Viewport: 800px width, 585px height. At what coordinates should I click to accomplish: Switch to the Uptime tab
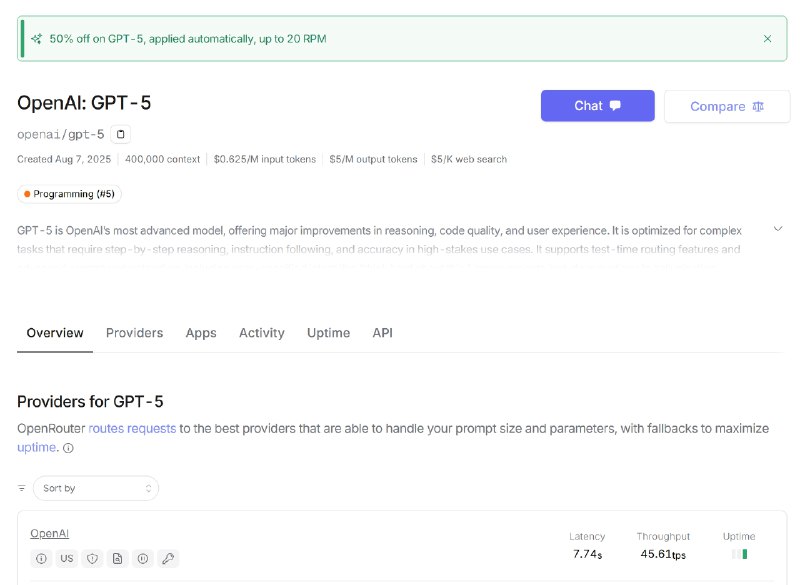tap(328, 333)
